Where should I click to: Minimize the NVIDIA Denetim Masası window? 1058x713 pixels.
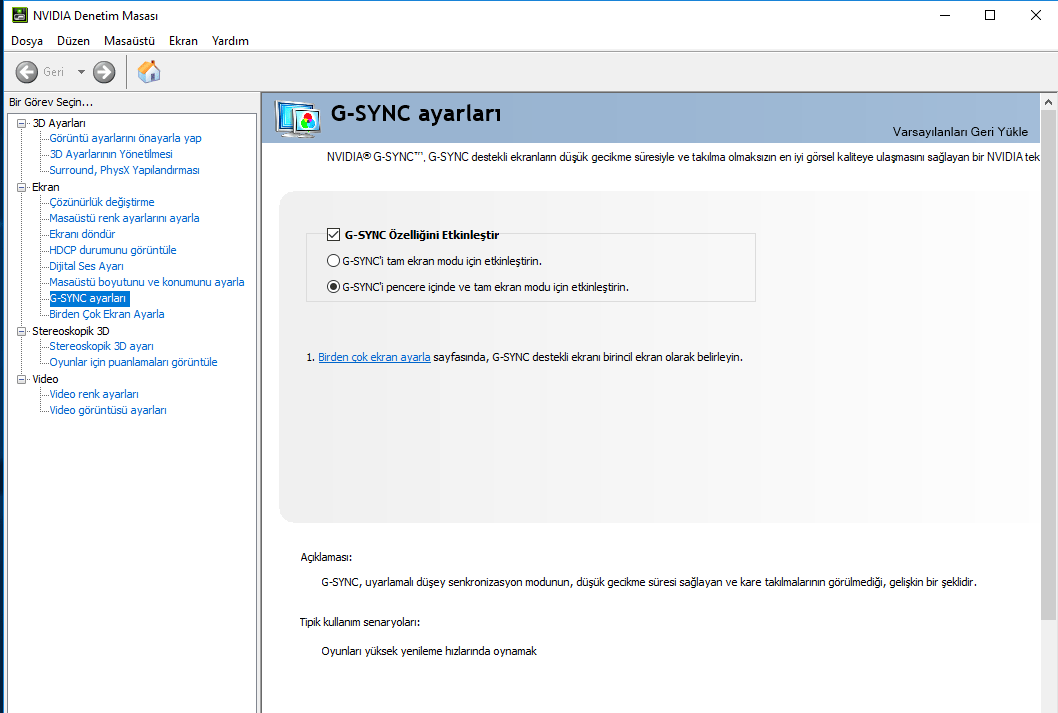945,15
